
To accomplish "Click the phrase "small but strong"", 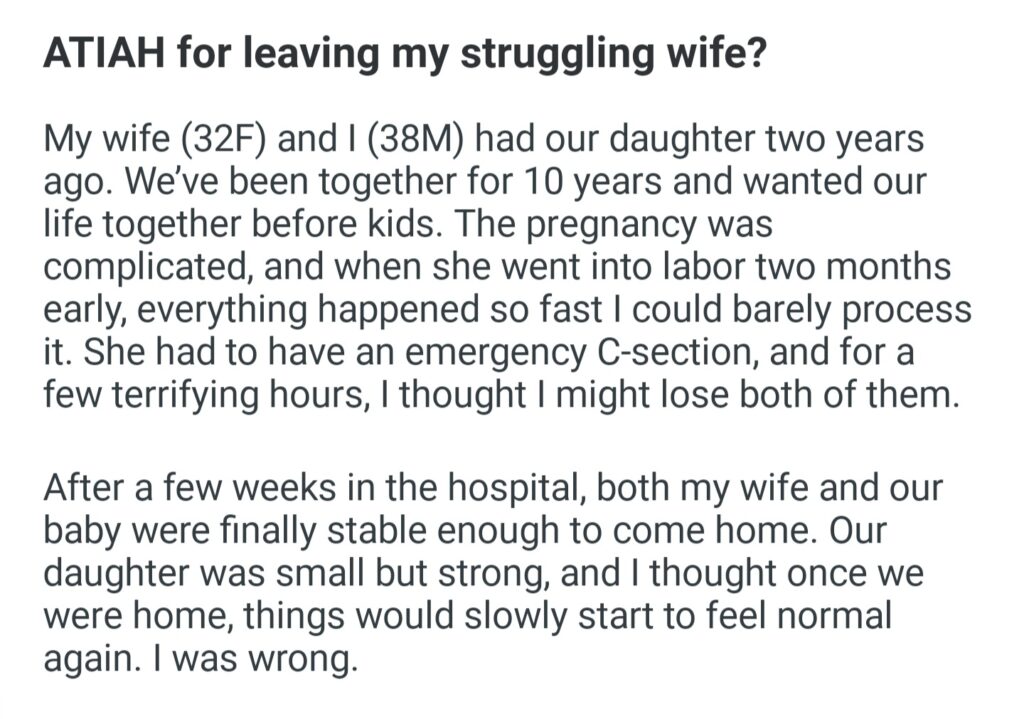I will point(444,575).
